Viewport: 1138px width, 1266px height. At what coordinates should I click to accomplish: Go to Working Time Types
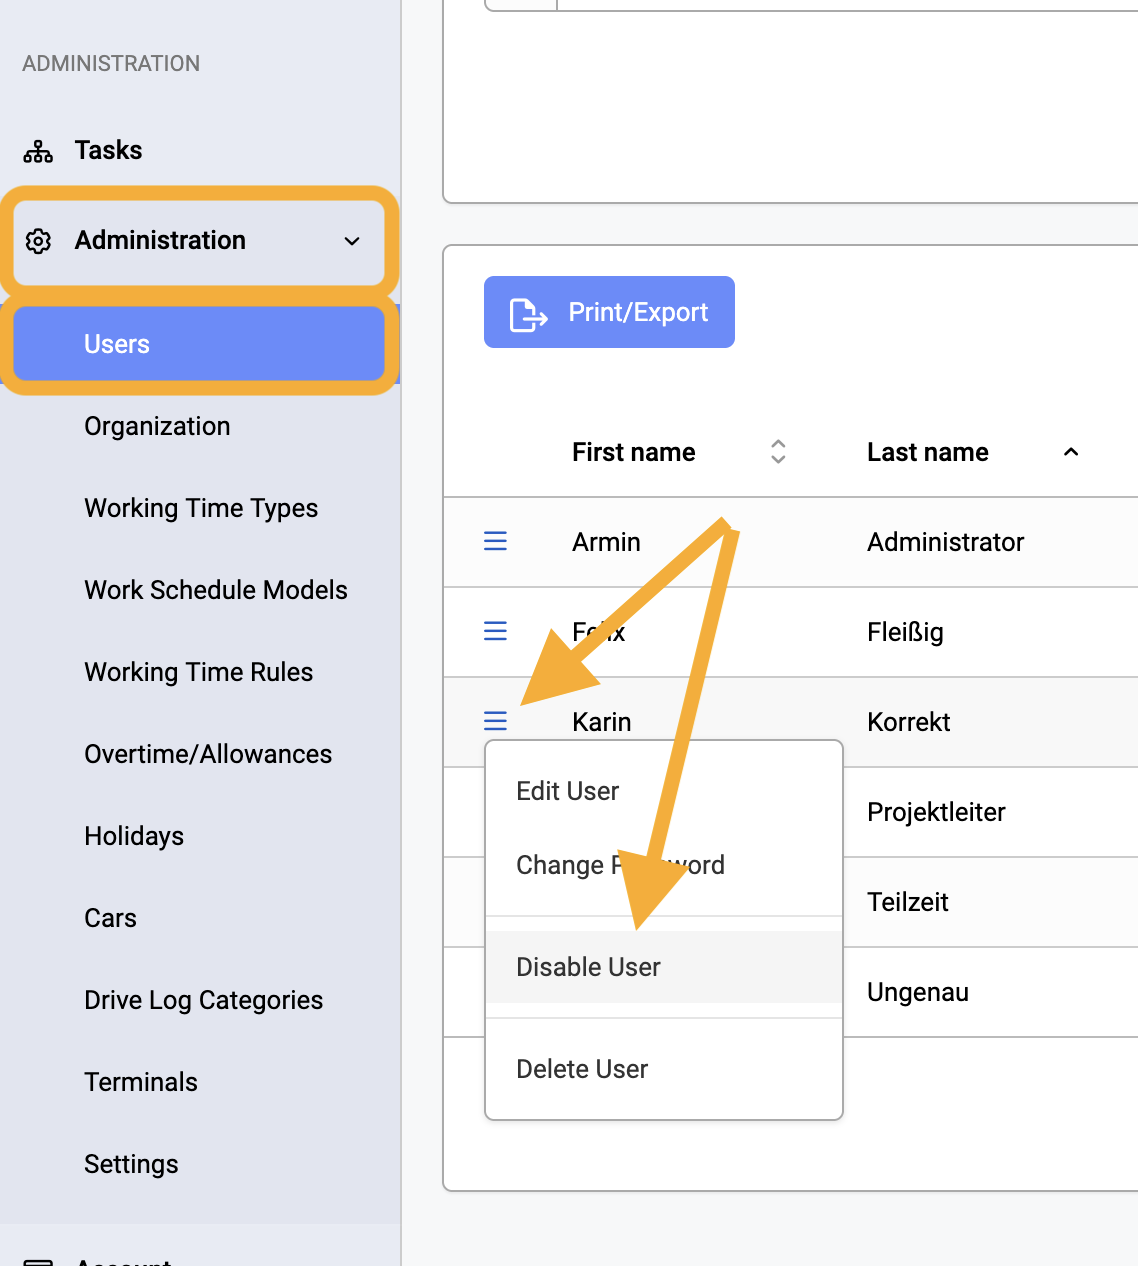[x=201, y=508]
